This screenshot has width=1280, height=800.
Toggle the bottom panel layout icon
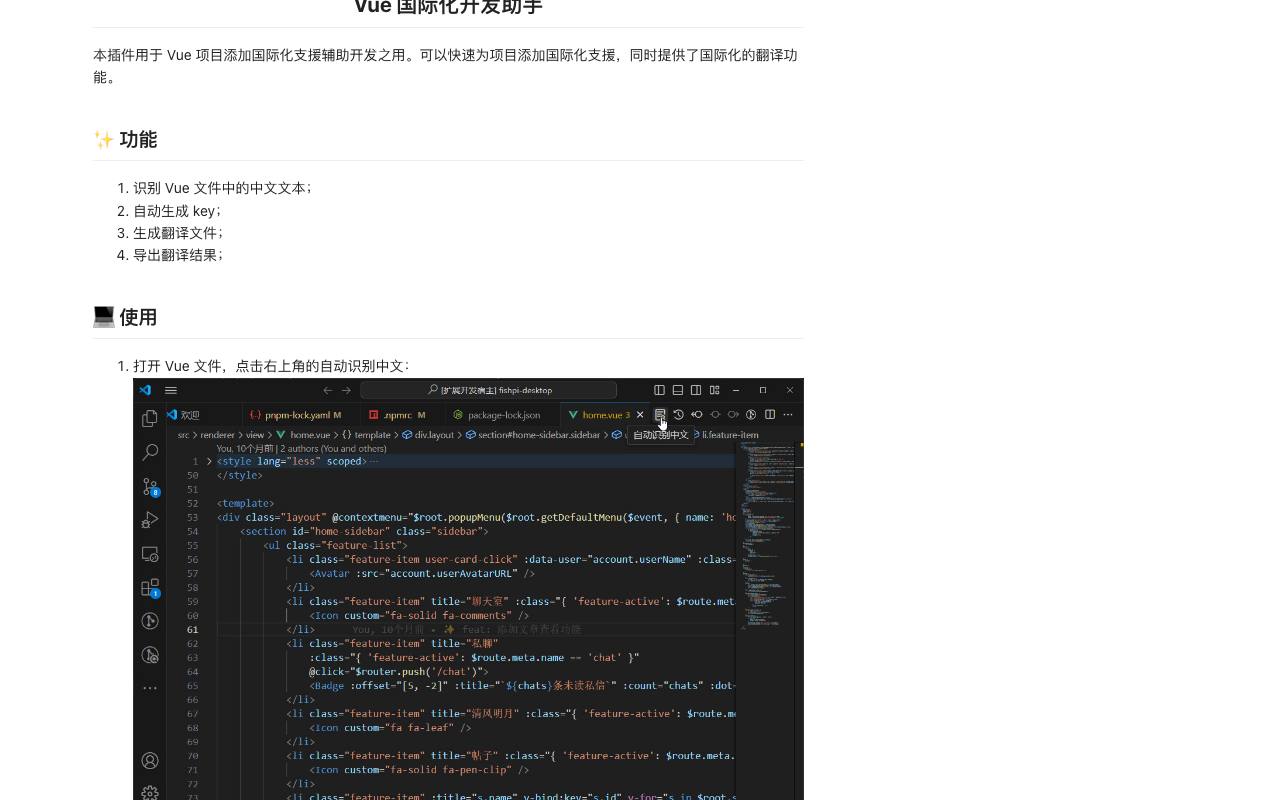[678, 390]
